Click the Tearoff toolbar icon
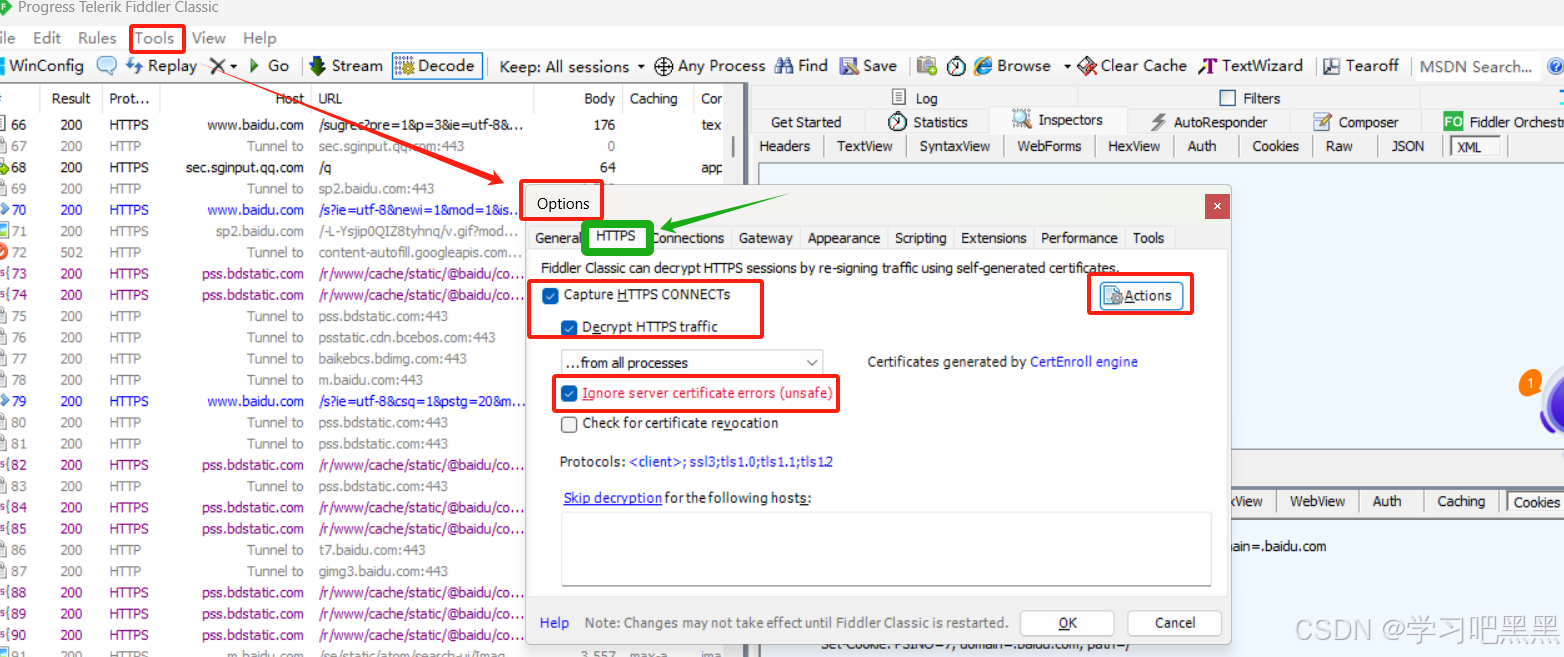 pos(1331,66)
